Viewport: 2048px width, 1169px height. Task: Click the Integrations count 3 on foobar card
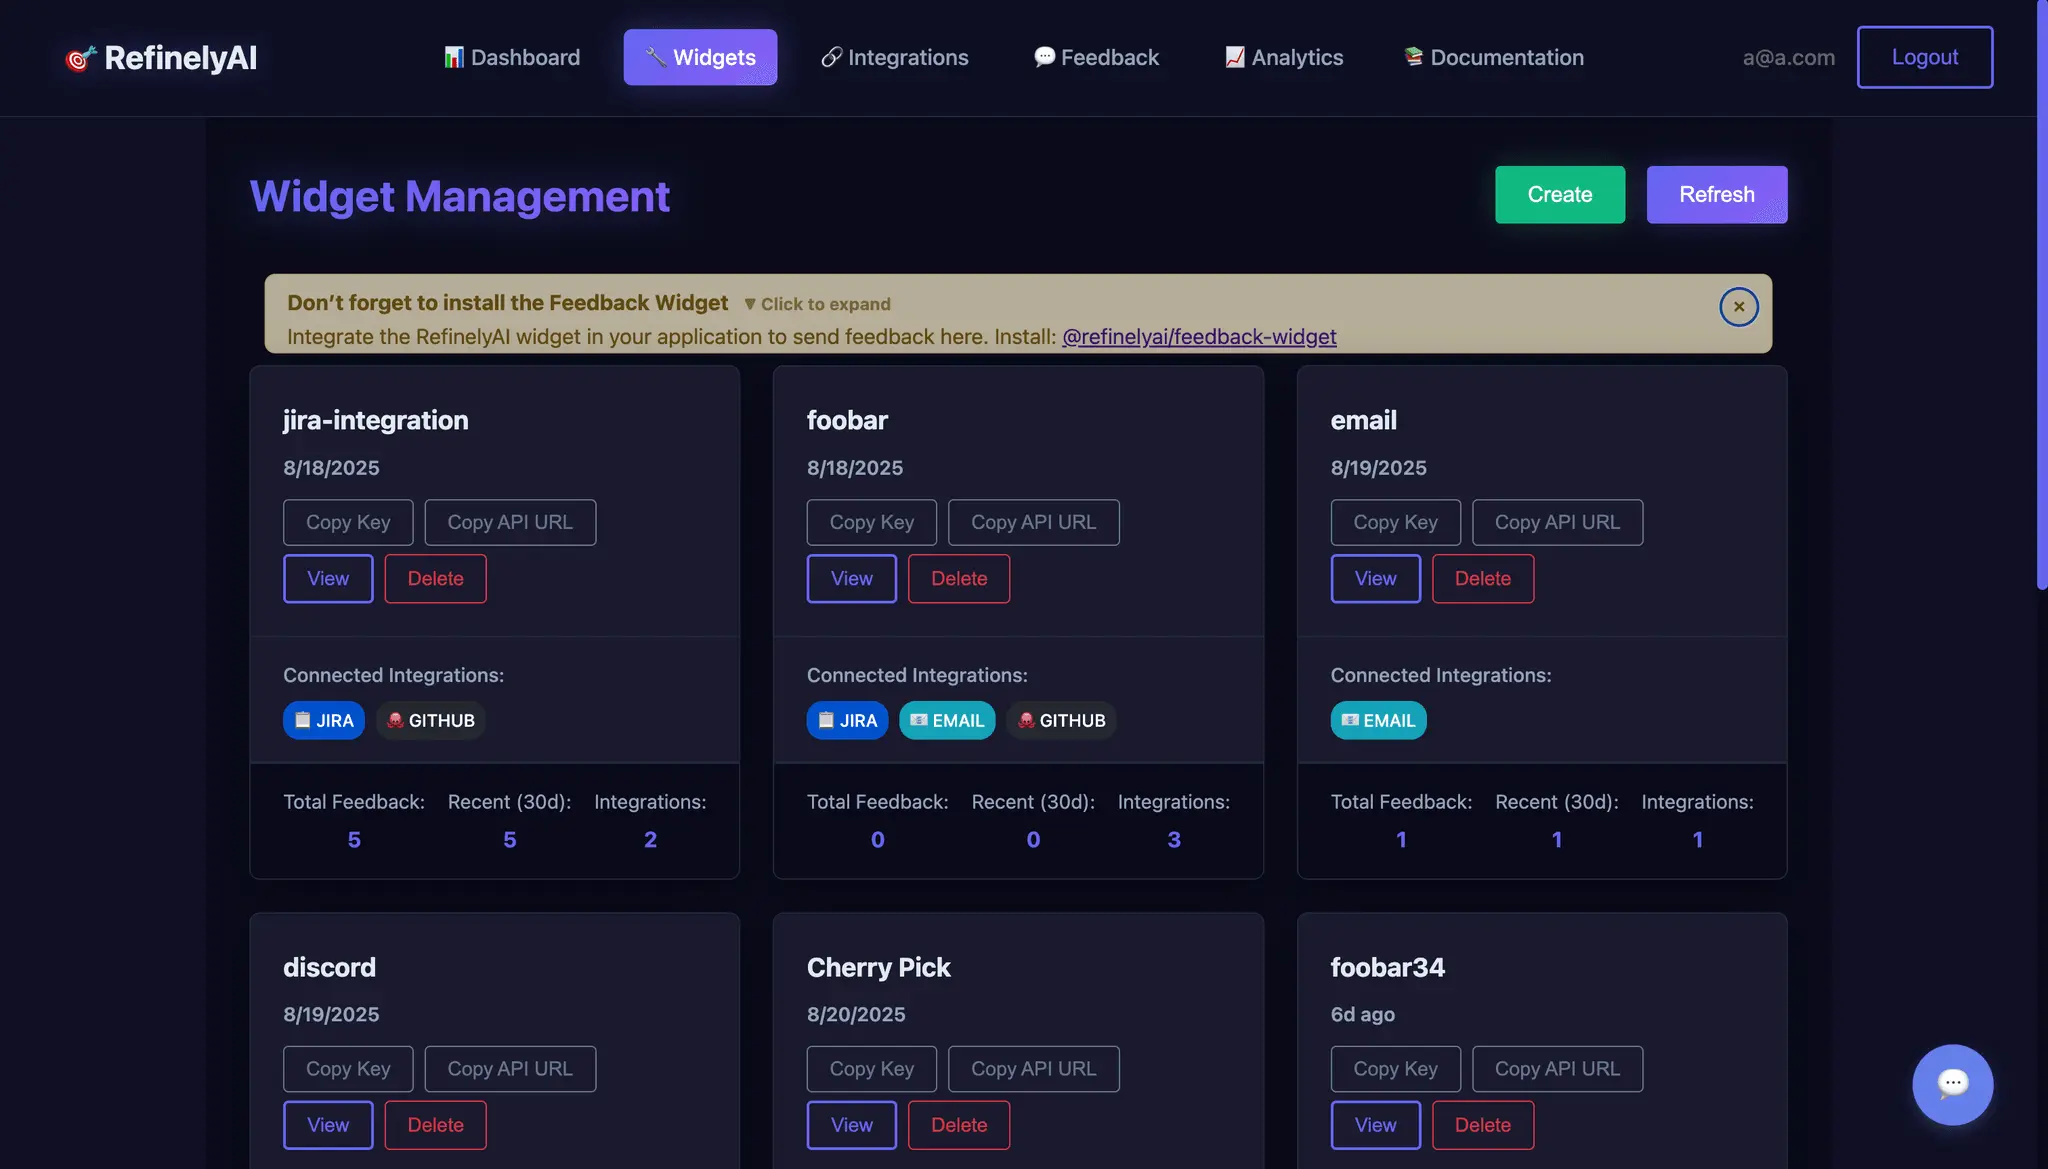pos(1173,839)
